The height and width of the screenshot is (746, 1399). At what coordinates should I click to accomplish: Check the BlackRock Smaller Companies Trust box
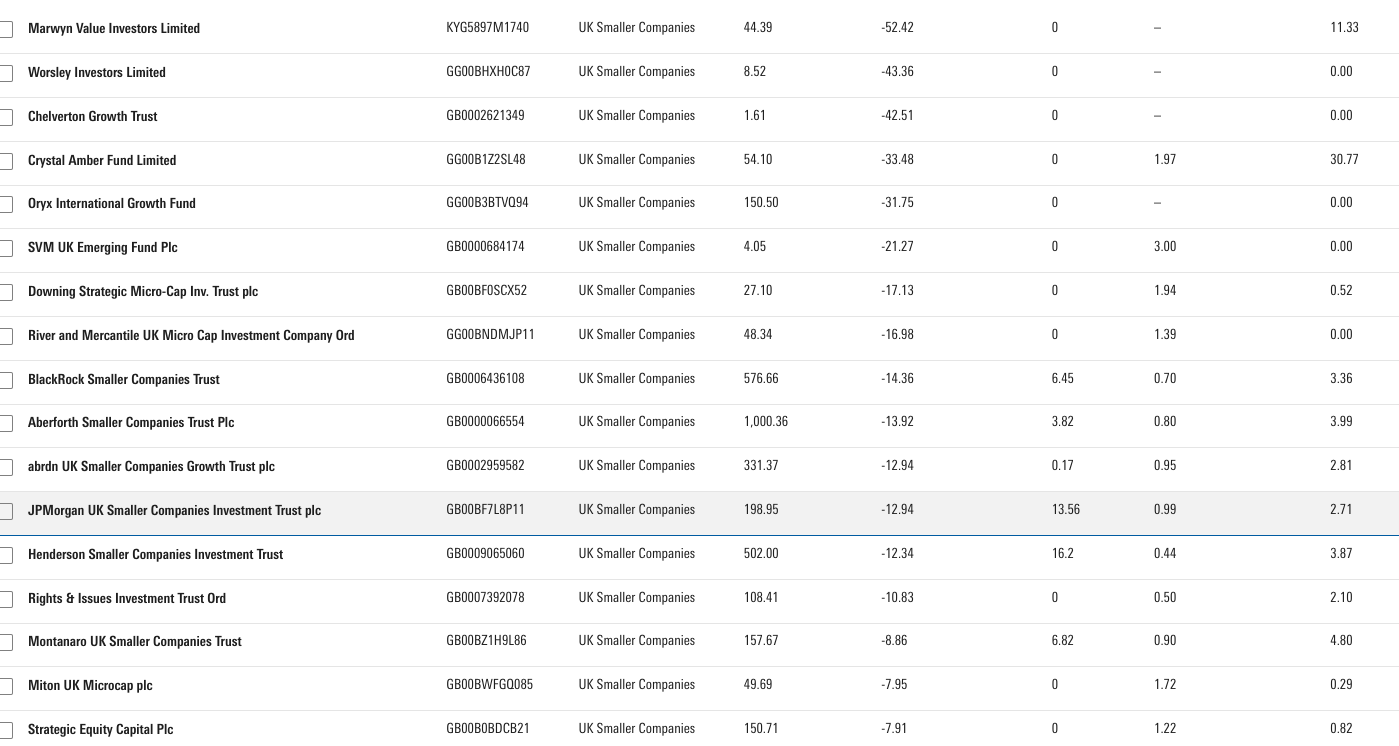point(5,380)
